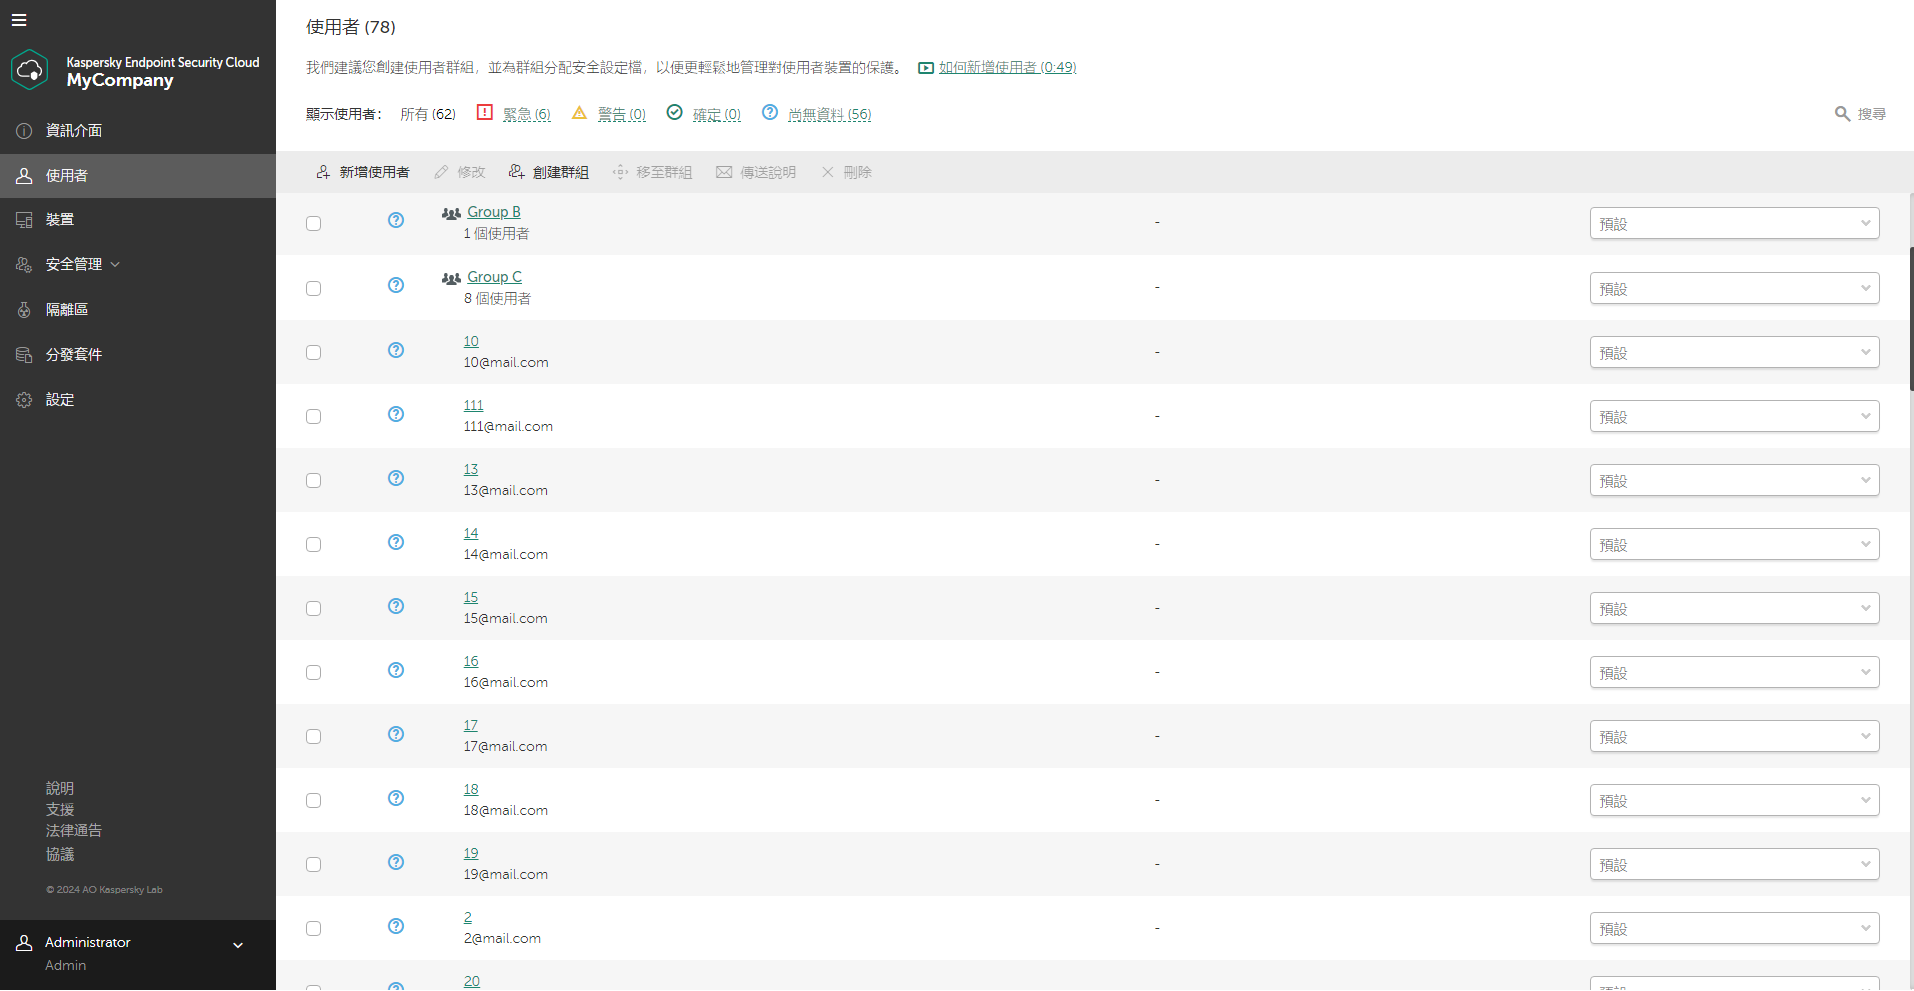Watch the 如何新增使用者 video link
Image resolution: width=1914 pixels, height=991 pixels.
[1007, 67]
